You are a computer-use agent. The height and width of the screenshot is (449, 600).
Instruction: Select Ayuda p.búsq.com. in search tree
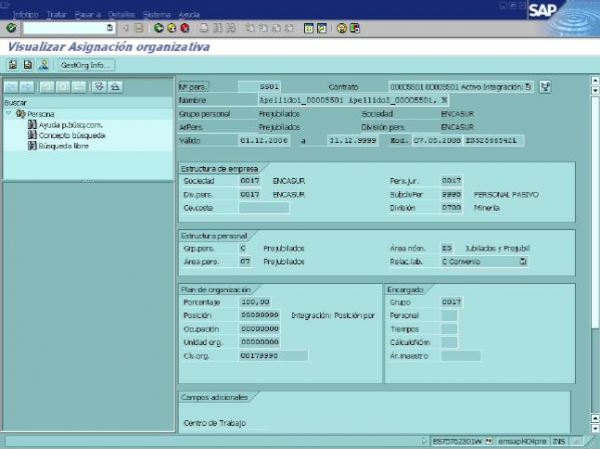(70, 125)
